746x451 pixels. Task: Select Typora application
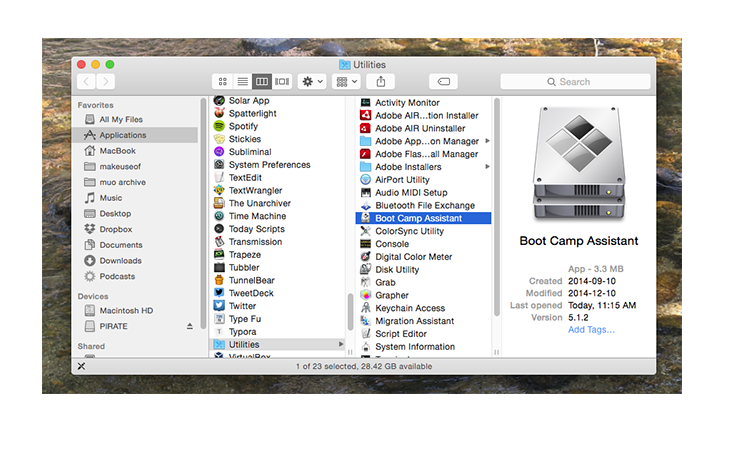(x=242, y=332)
